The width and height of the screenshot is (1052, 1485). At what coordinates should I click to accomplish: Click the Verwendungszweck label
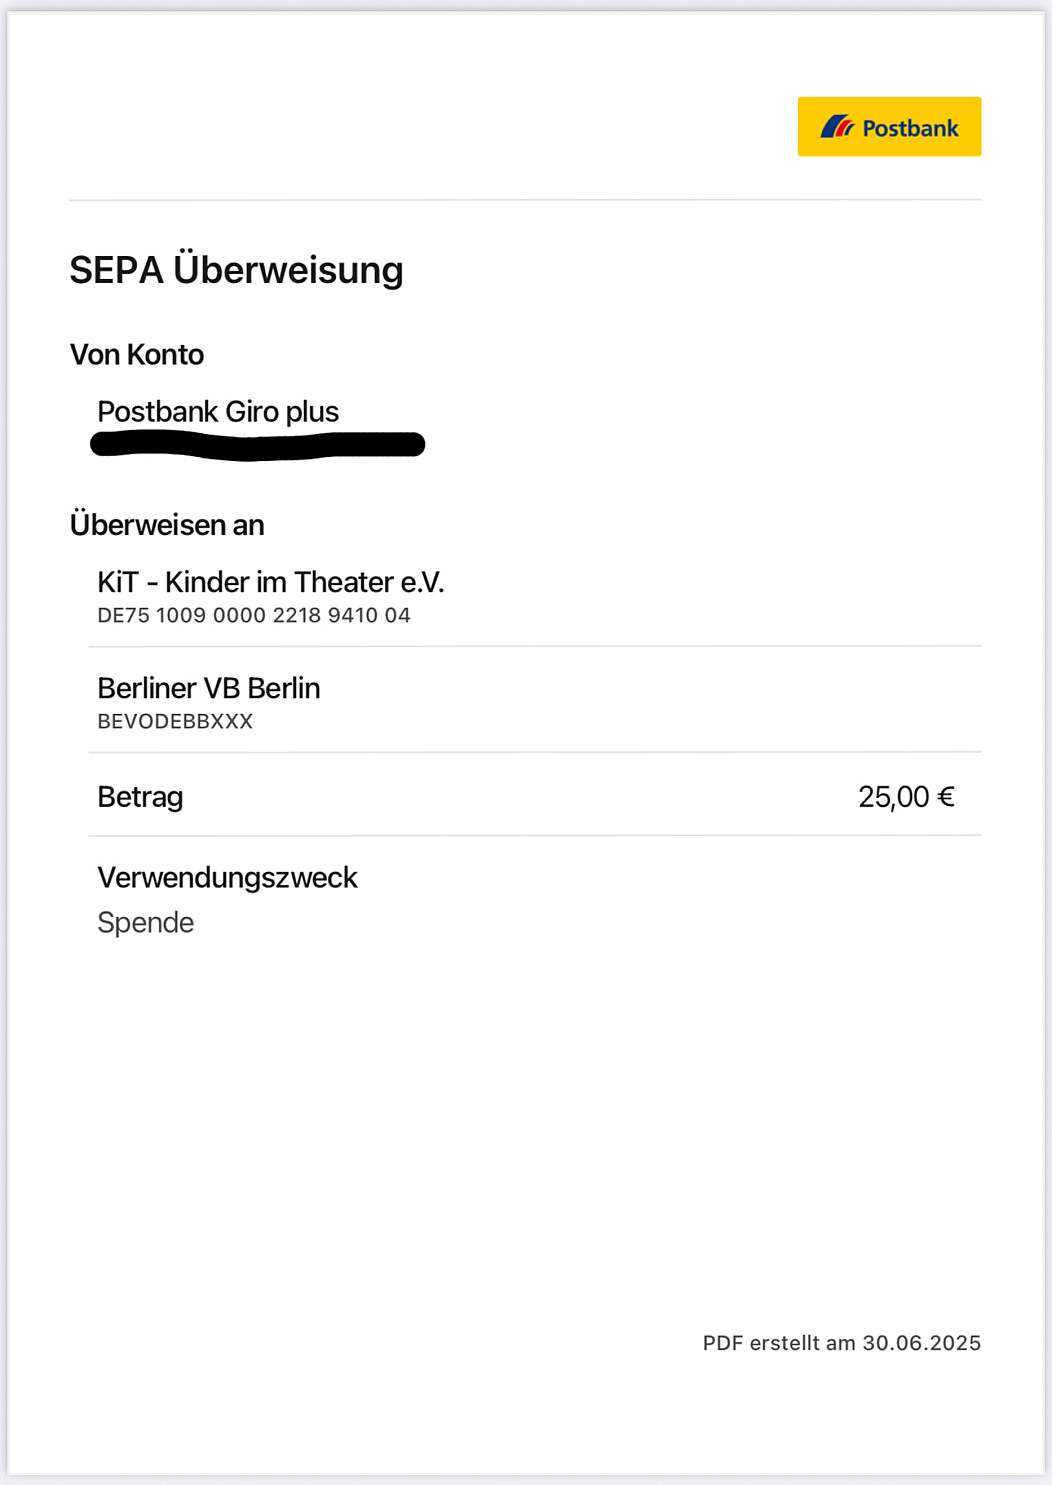(x=227, y=878)
